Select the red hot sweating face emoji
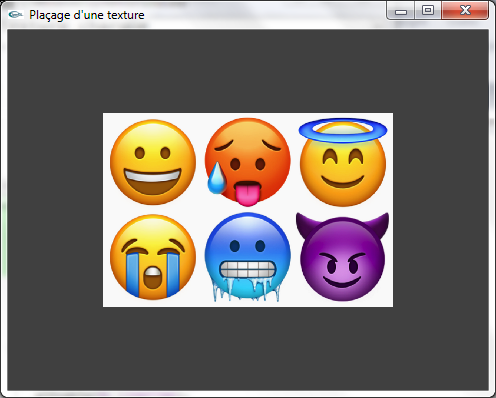 [248, 161]
